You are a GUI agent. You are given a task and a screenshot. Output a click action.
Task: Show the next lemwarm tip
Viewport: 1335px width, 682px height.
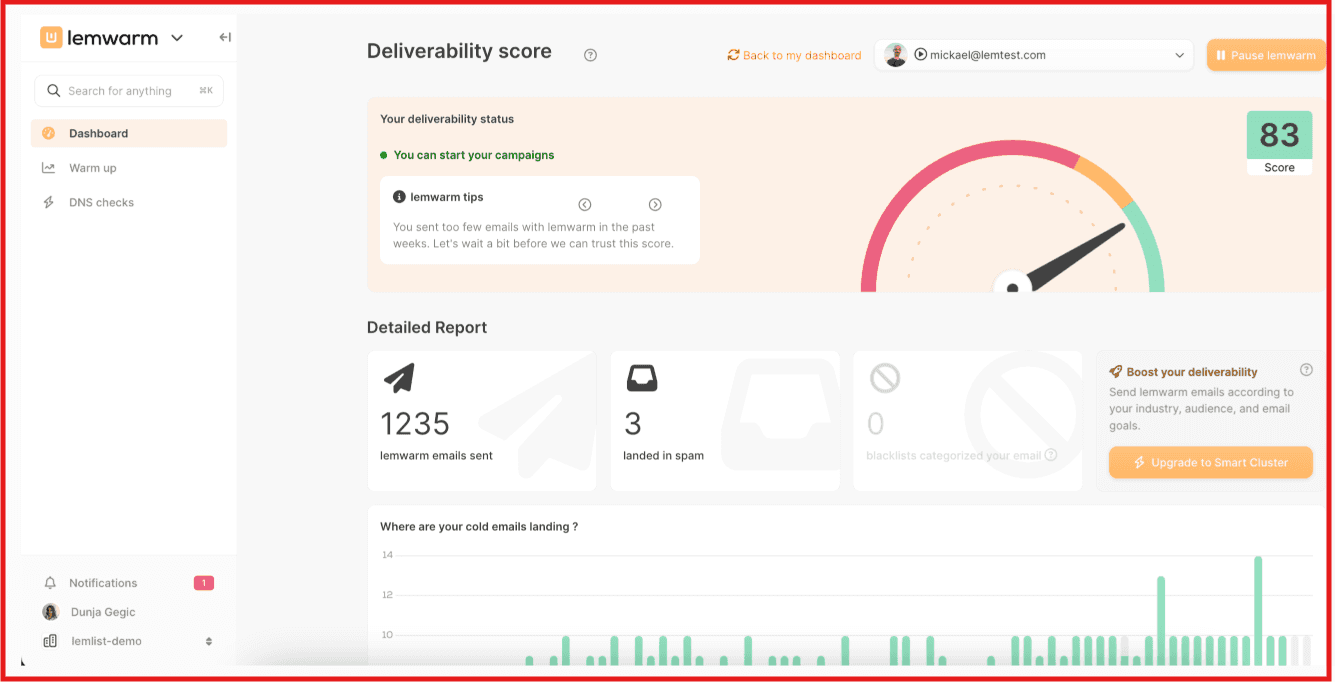[655, 204]
